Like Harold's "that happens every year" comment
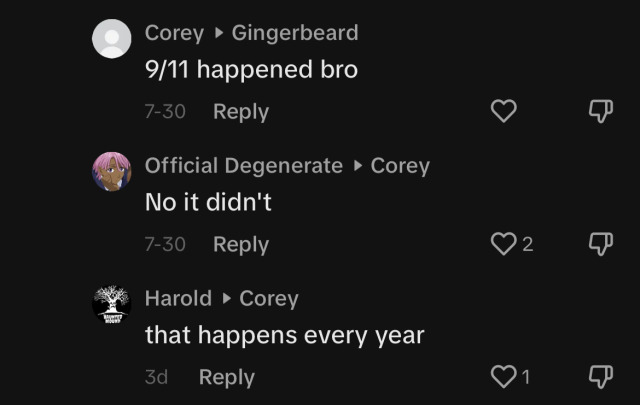The width and height of the screenshot is (640, 405). pyautogui.click(x=504, y=377)
